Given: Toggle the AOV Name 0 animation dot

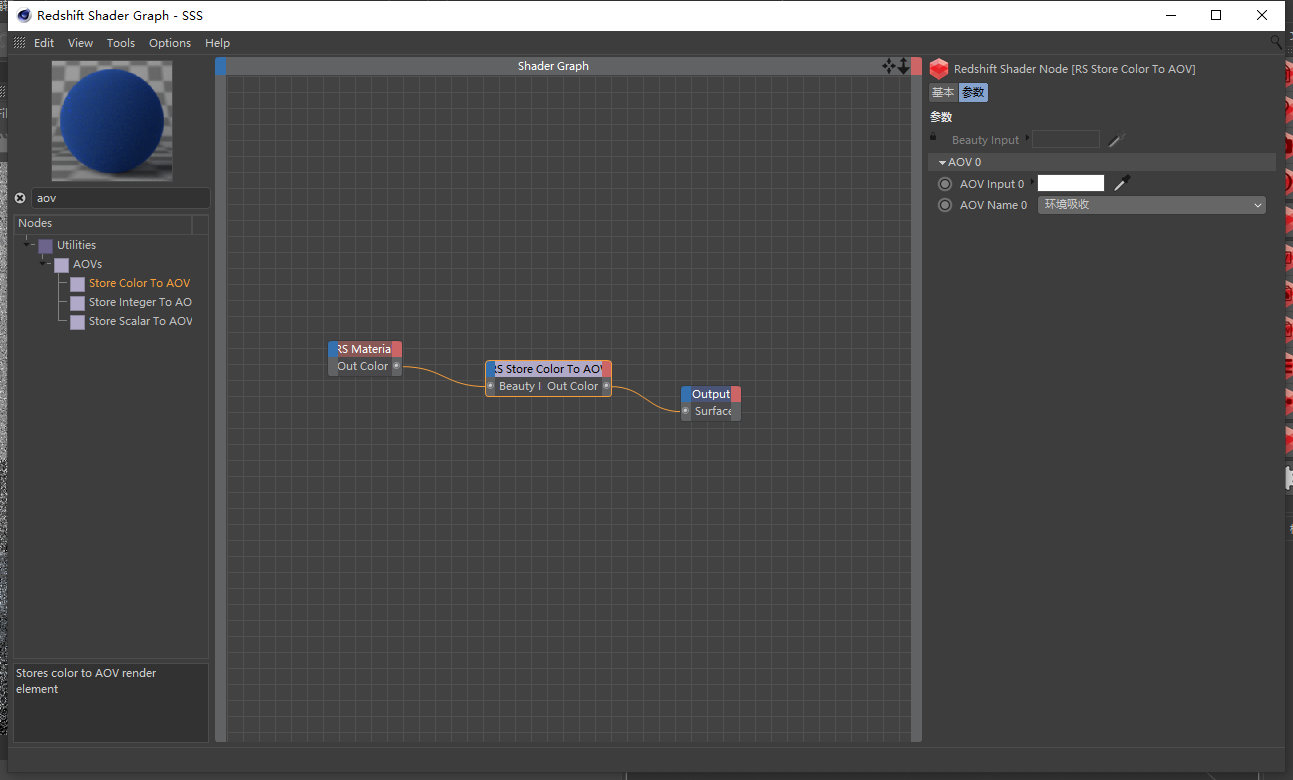Looking at the screenshot, I should pyautogui.click(x=945, y=205).
